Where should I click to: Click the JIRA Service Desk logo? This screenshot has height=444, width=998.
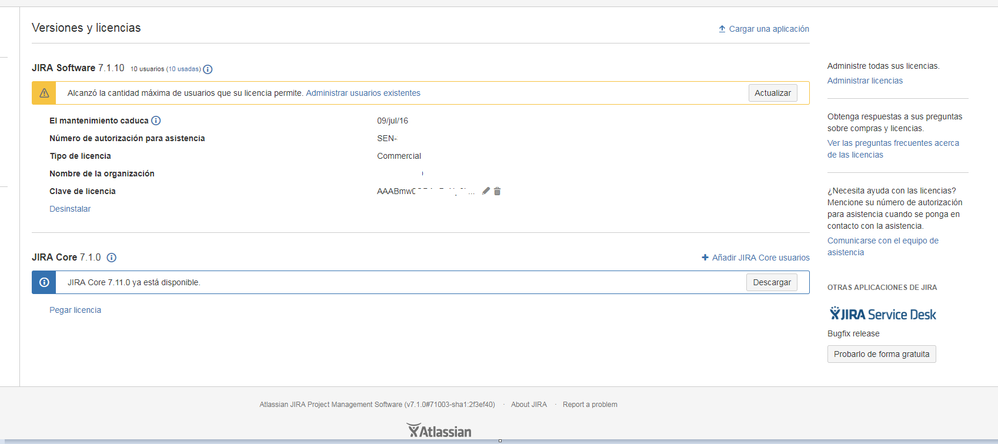coord(883,314)
